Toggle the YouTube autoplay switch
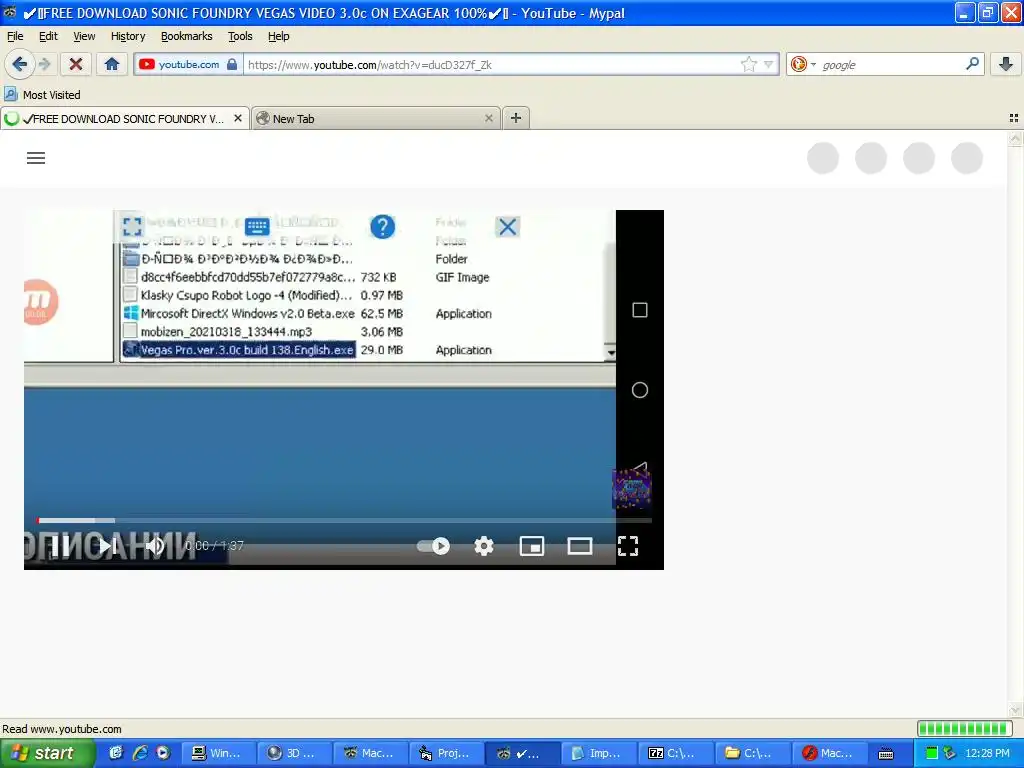 [x=434, y=546]
